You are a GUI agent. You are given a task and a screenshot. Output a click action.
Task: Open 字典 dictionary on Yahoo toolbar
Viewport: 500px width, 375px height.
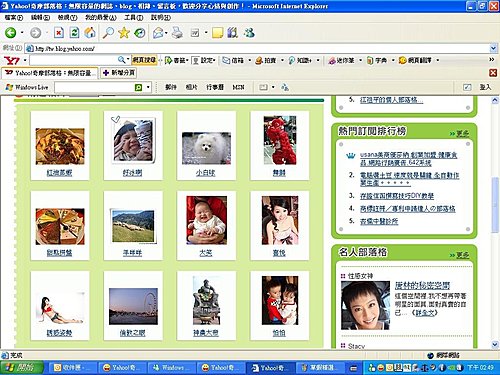pyautogui.click(x=377, y=60)
